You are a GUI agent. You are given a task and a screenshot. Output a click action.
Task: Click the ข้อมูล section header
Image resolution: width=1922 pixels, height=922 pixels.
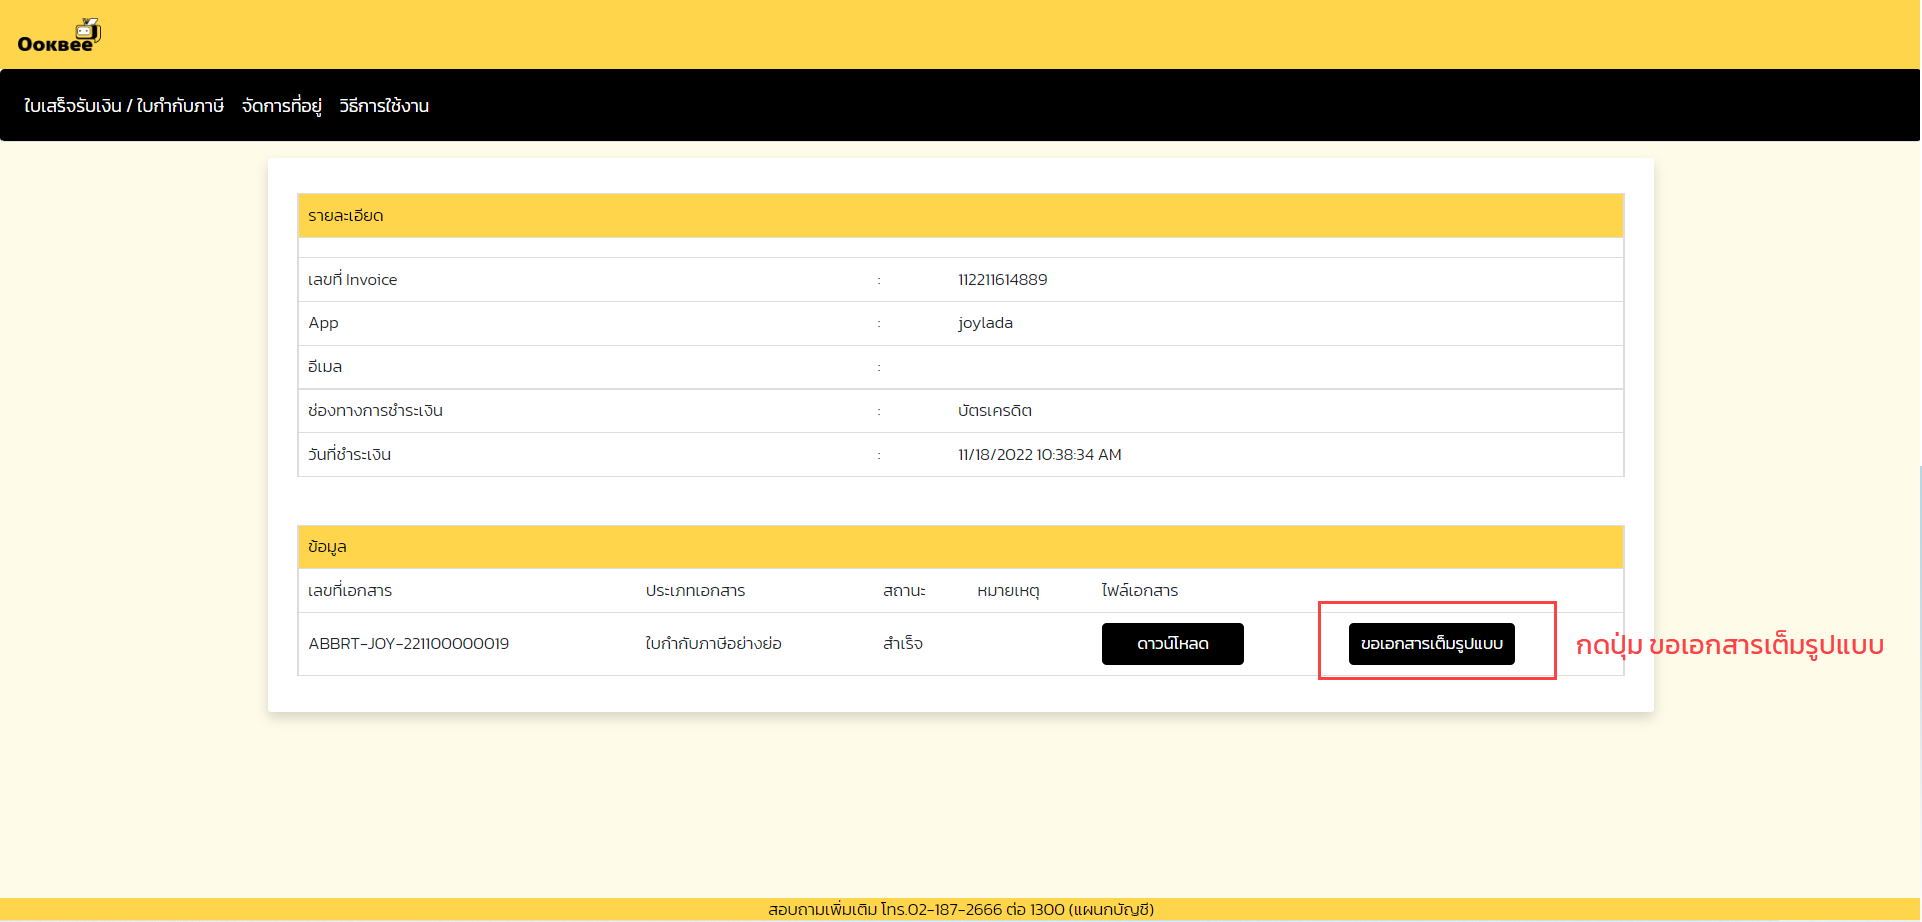pos(327,547)
